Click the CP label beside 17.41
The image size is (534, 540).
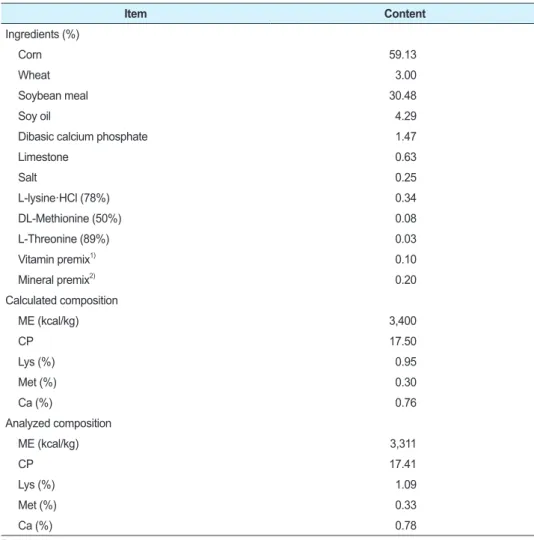pyautogui.click(x=26, y=464)
